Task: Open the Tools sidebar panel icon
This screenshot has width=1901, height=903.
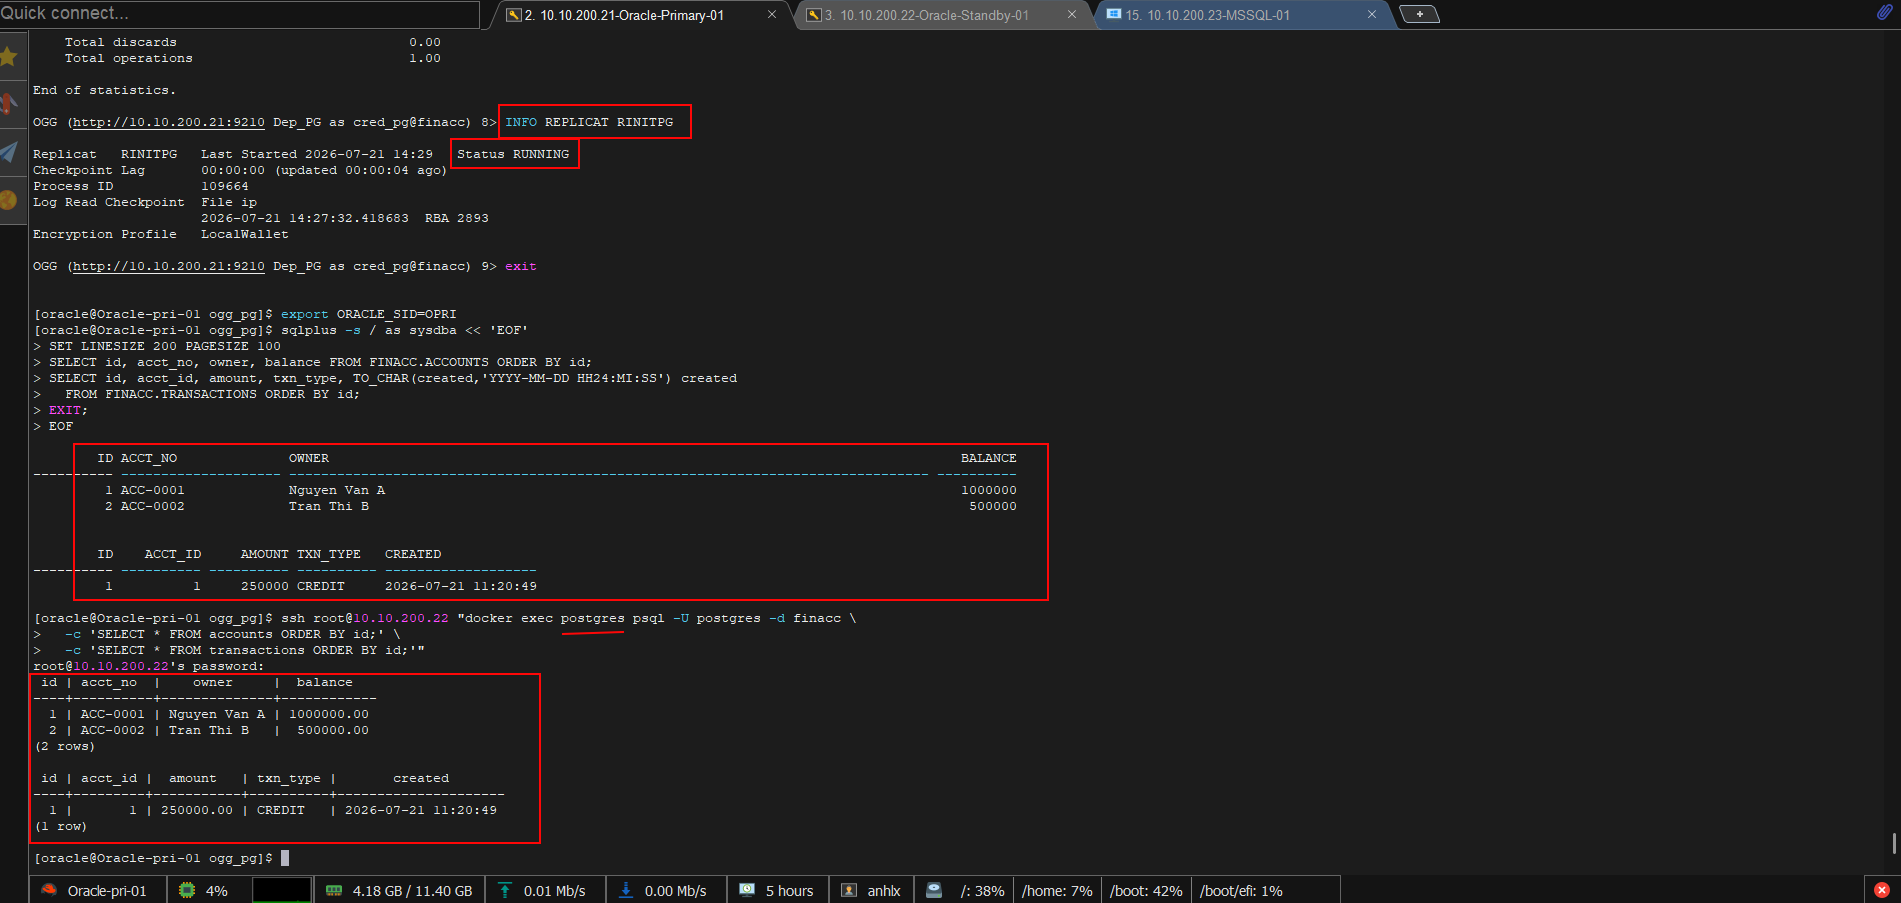Action: click(9, 103)
